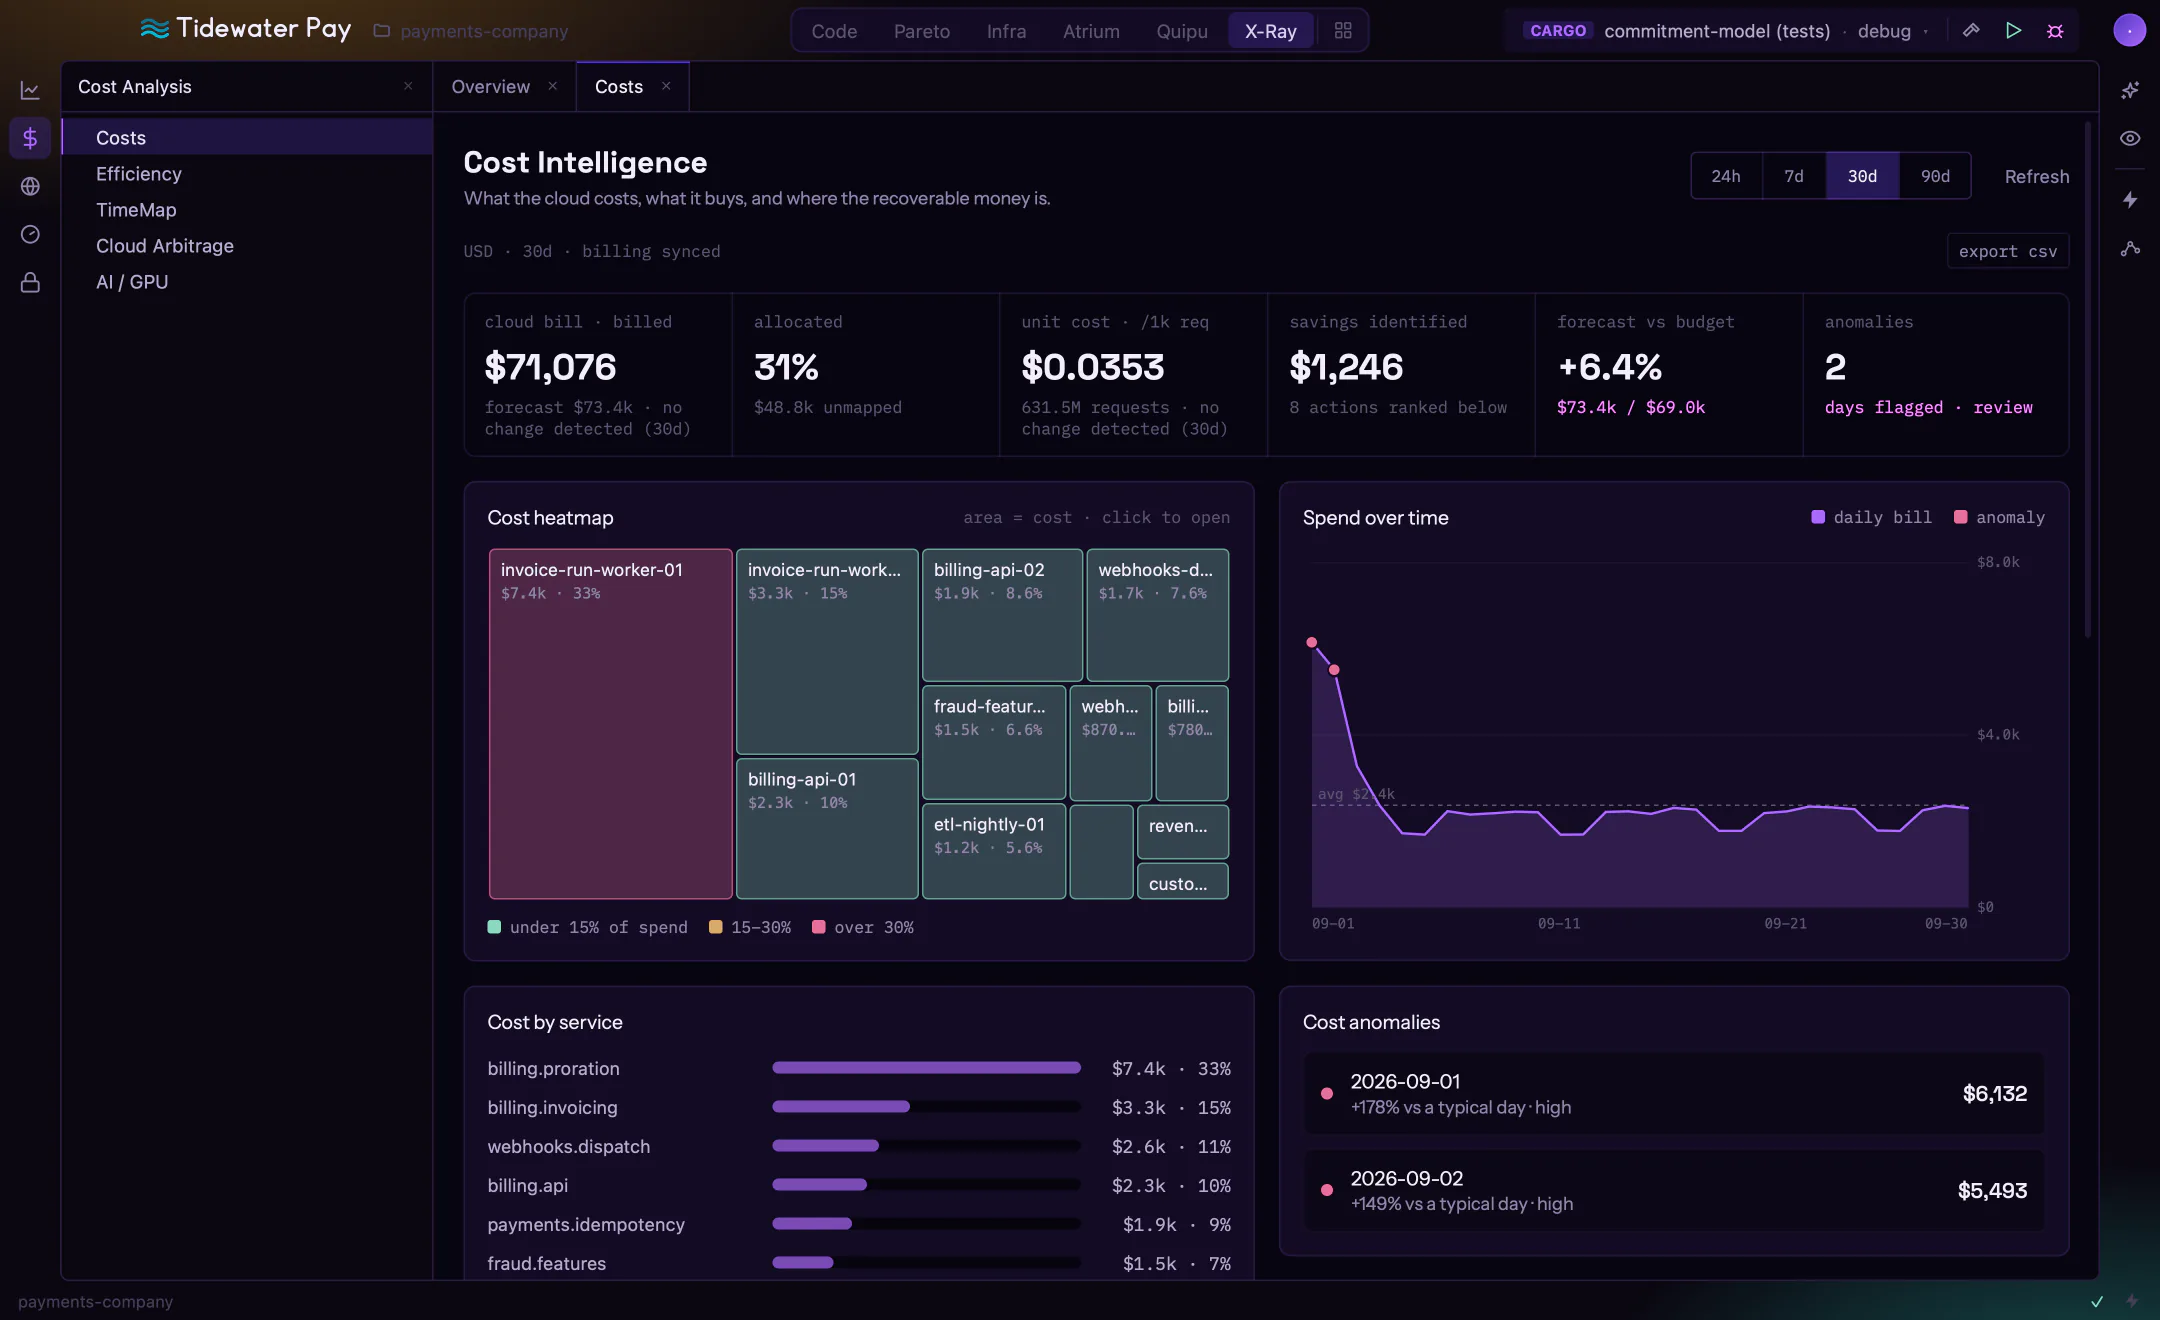Click the days flagged review link
The image size is (2160, 1320).
1928,407
